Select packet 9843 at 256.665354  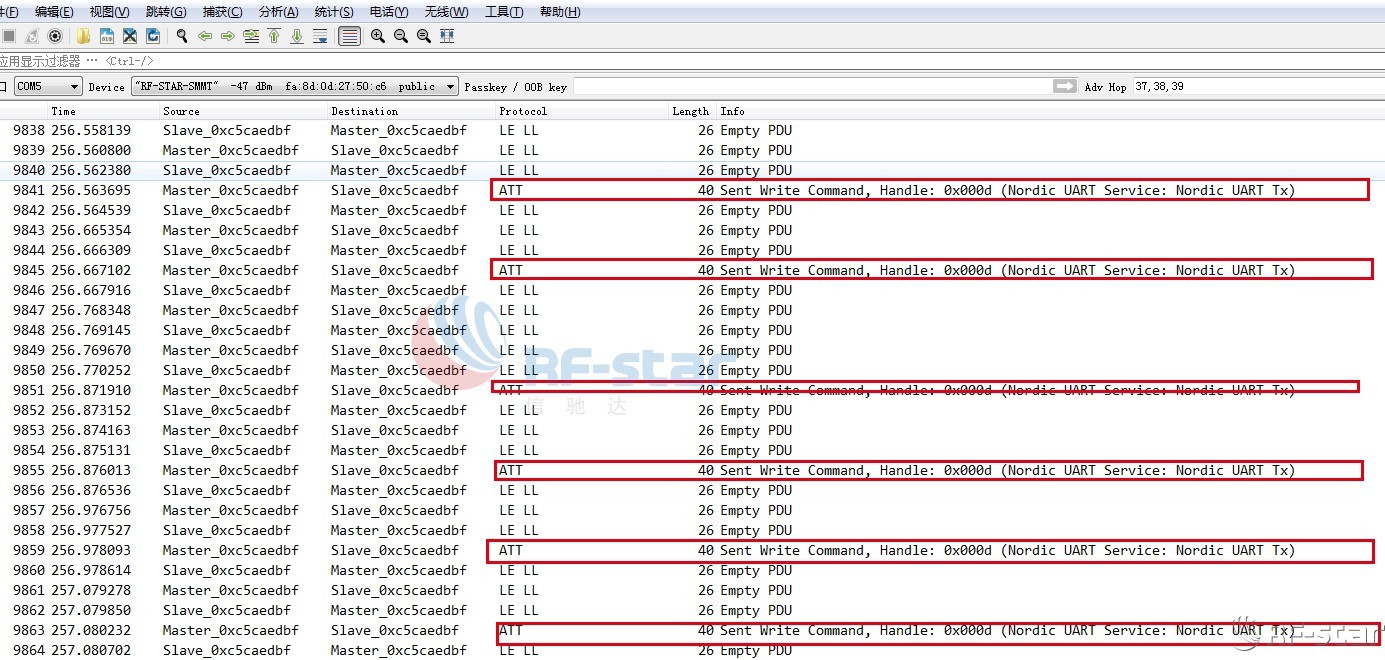(x=692, y=230)
